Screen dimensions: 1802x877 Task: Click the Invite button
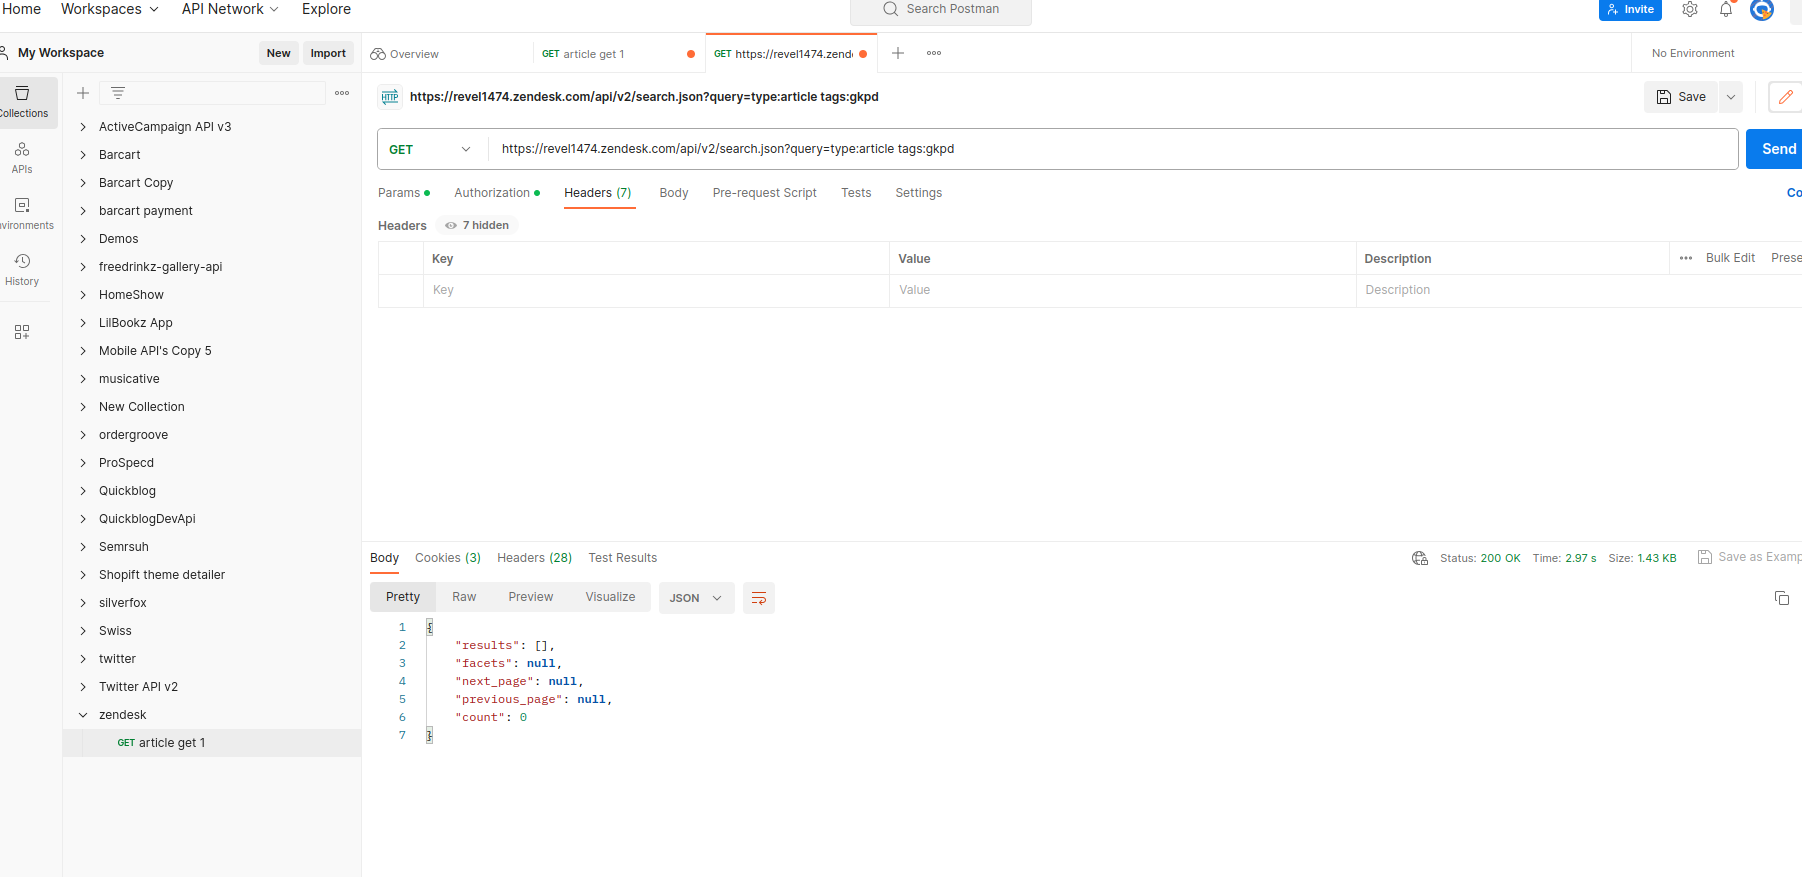point(1630,9)
